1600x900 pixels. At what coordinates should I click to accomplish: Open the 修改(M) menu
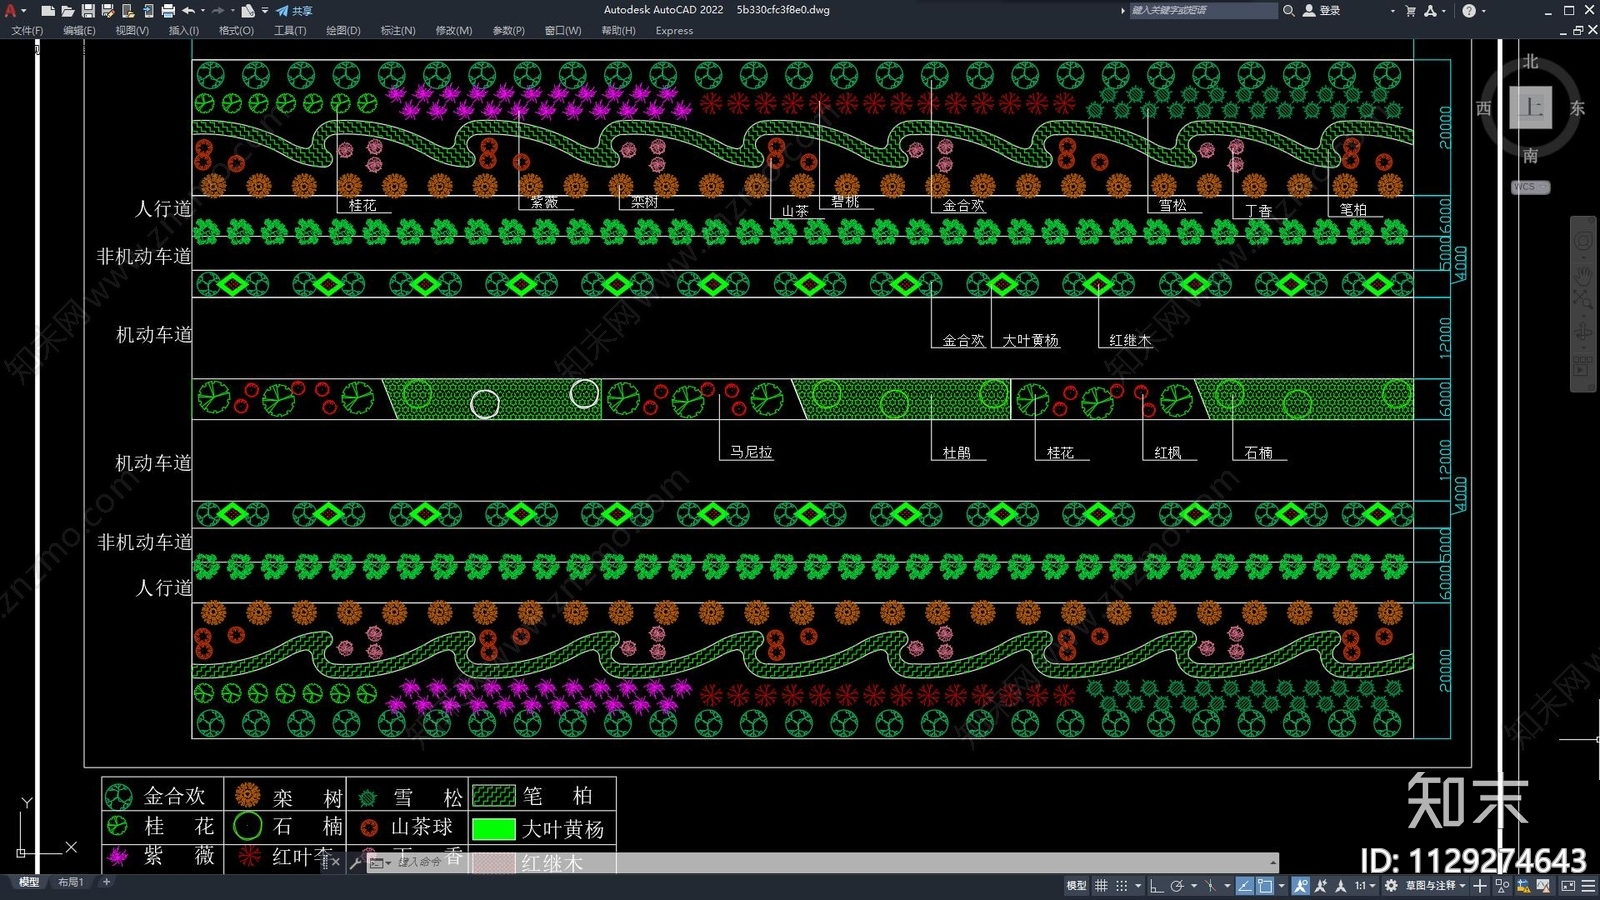pyautogui.click(x=453, y=31)
